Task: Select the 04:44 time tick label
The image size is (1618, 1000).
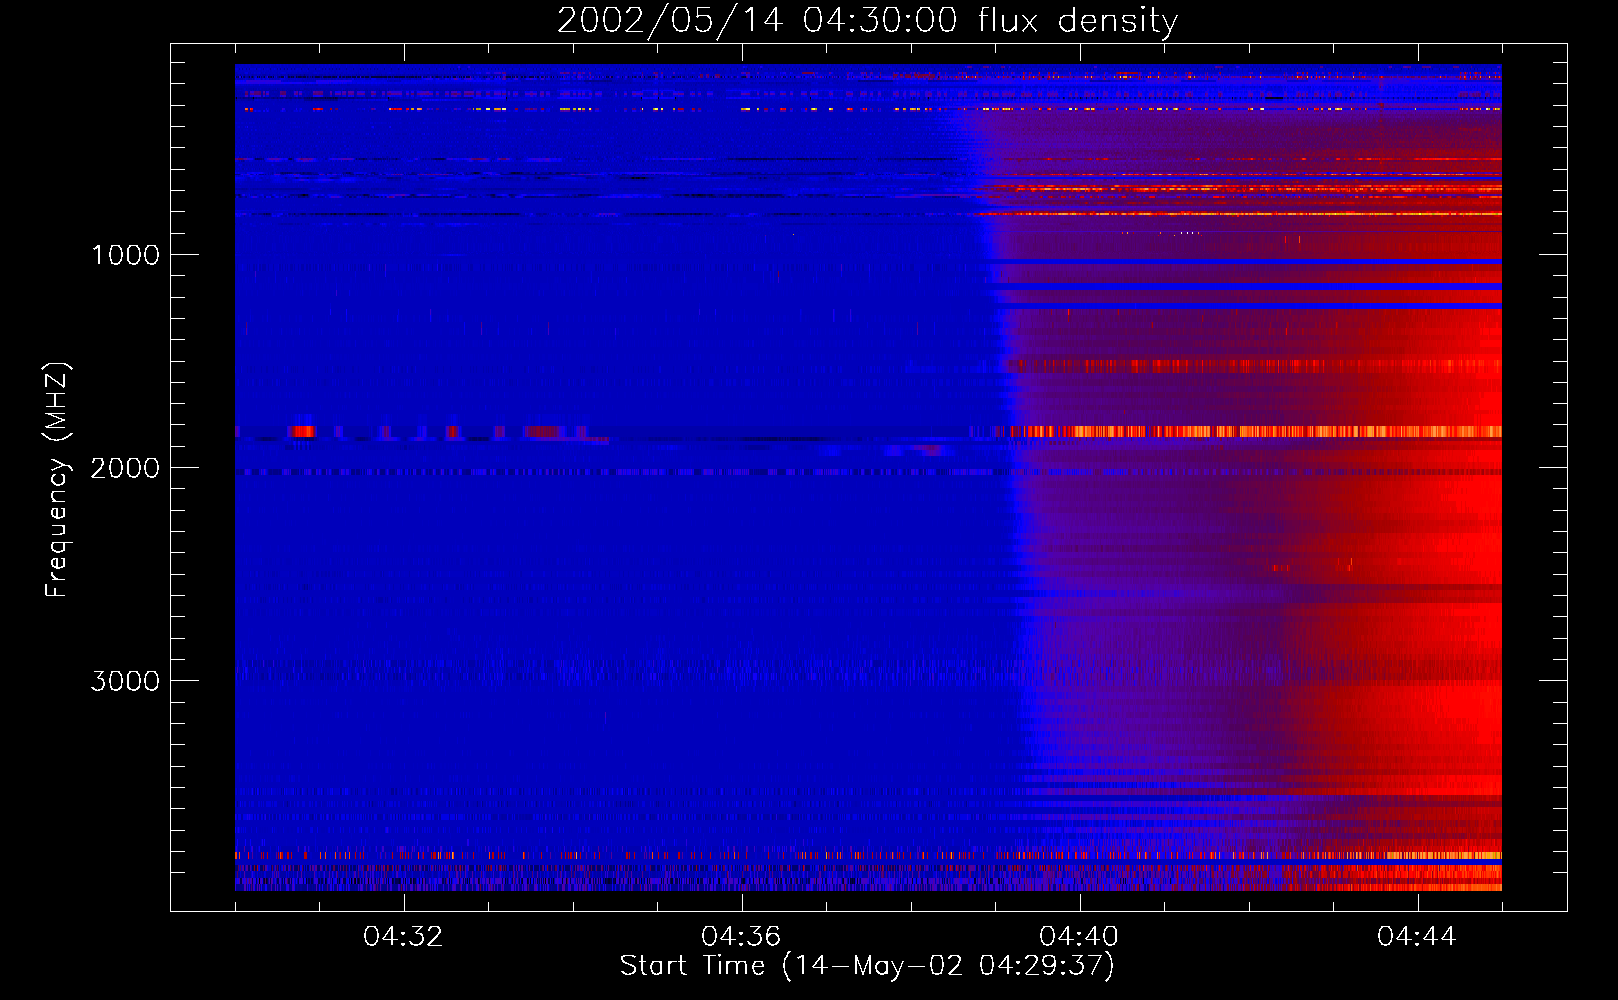Action: coord(1417,937)
